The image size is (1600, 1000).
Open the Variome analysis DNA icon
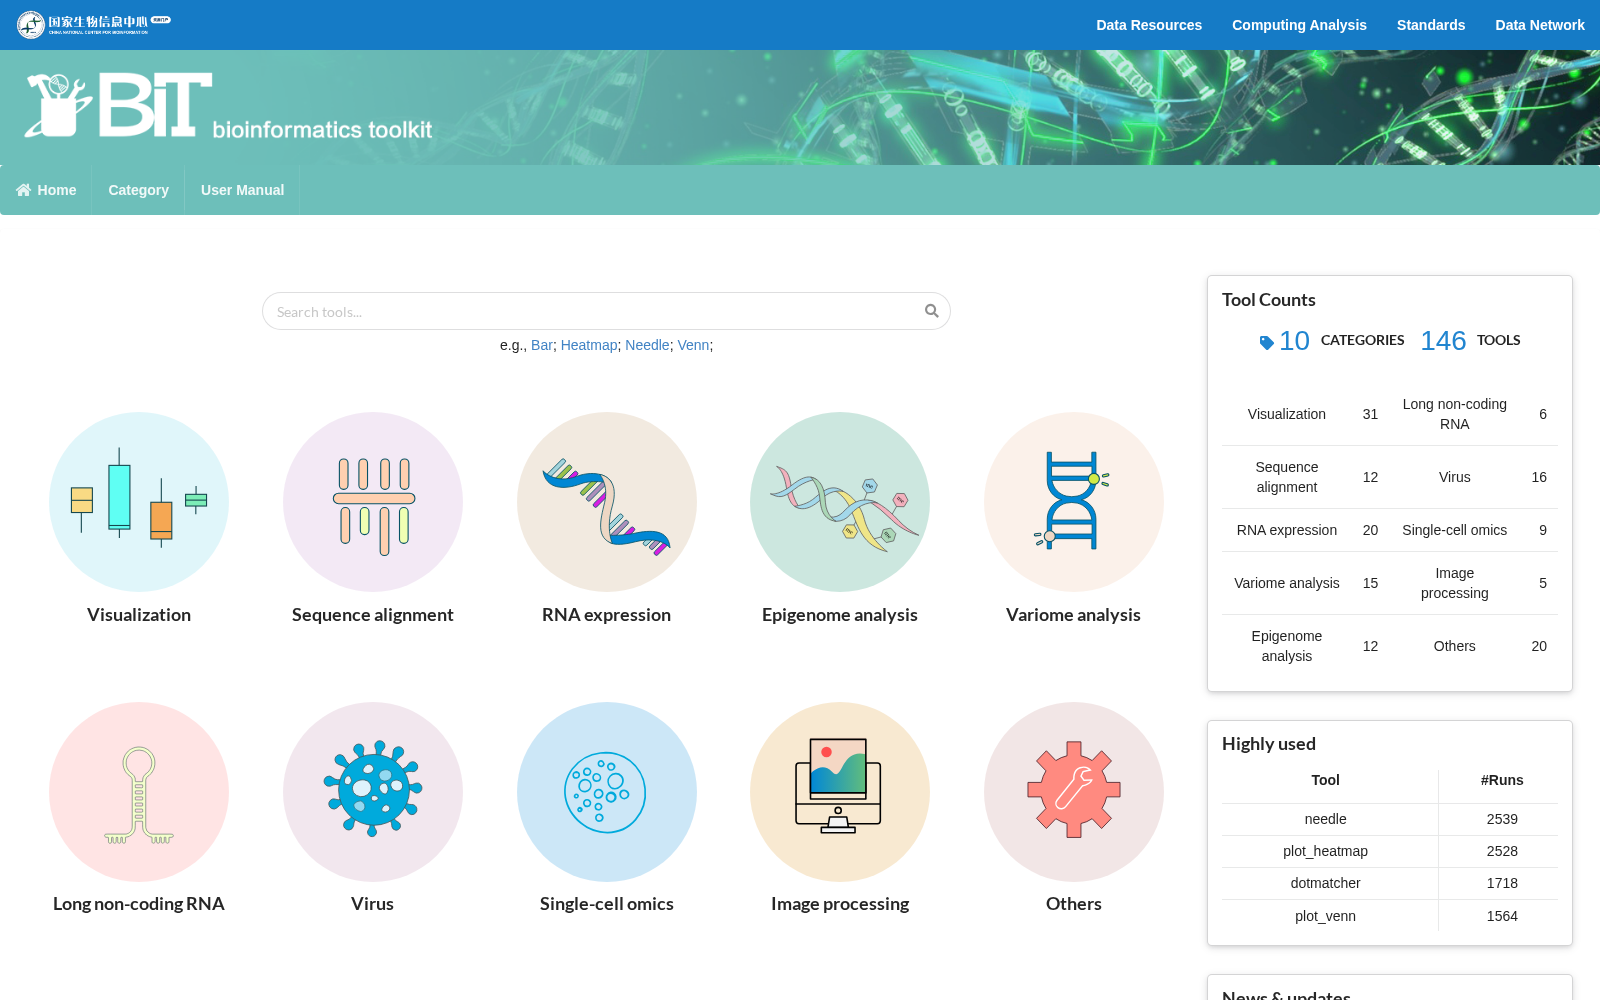[1074, 502]
